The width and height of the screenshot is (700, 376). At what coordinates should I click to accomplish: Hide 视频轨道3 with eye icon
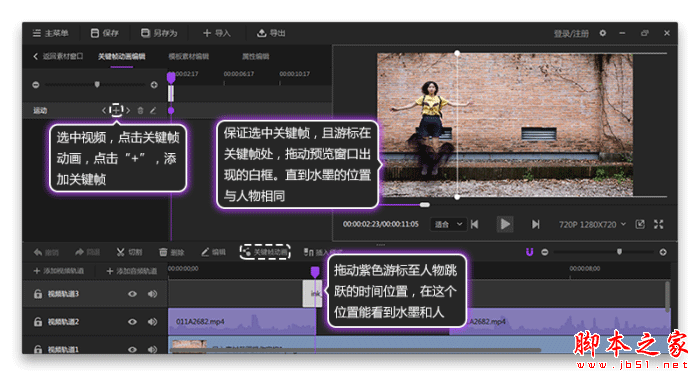[132, 294]
